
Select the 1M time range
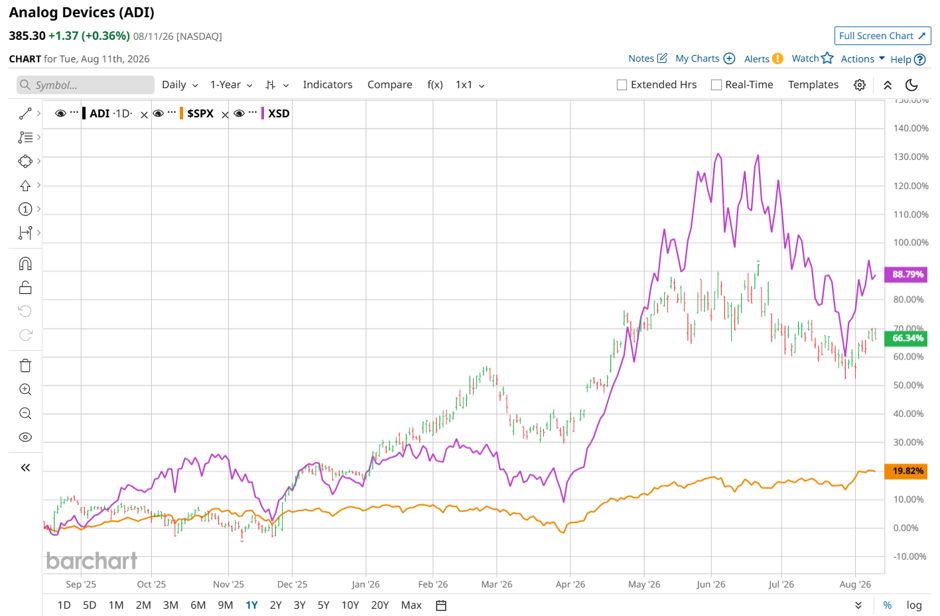(116, 605)
